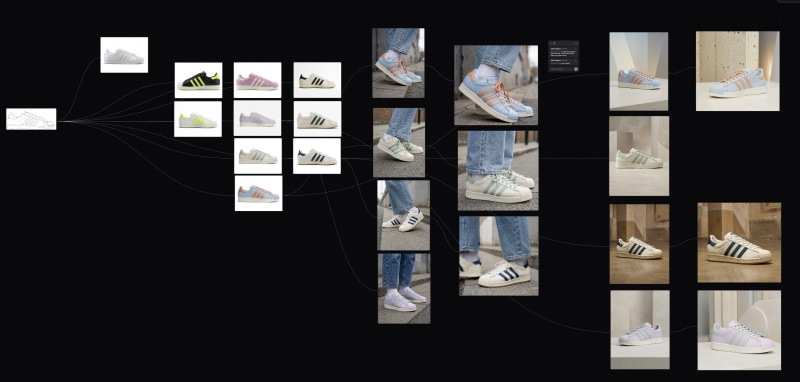
Task: Select the blue and orange sneaker product image
Action: coord(258,193)
